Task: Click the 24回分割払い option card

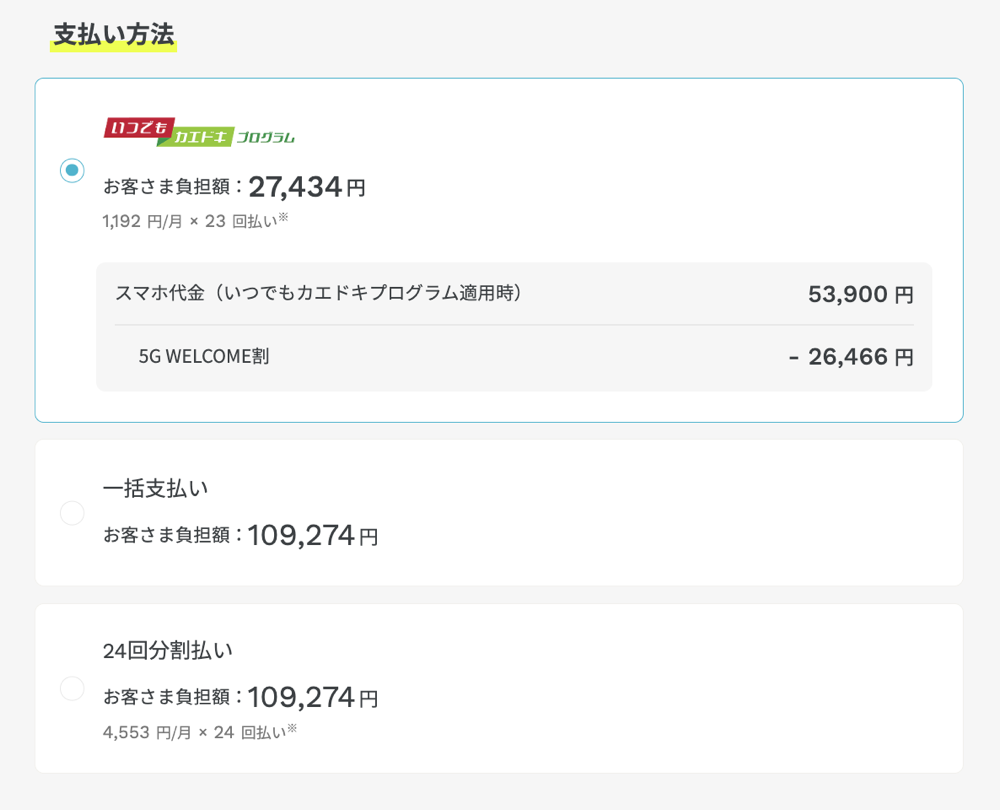Action: (x=500, y=689)
